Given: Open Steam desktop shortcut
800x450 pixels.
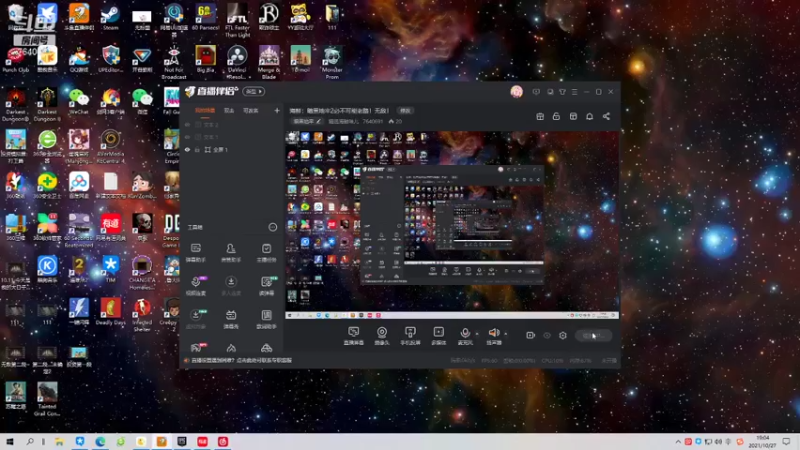Looking at the screenshot, I should [x=110, y=18].
